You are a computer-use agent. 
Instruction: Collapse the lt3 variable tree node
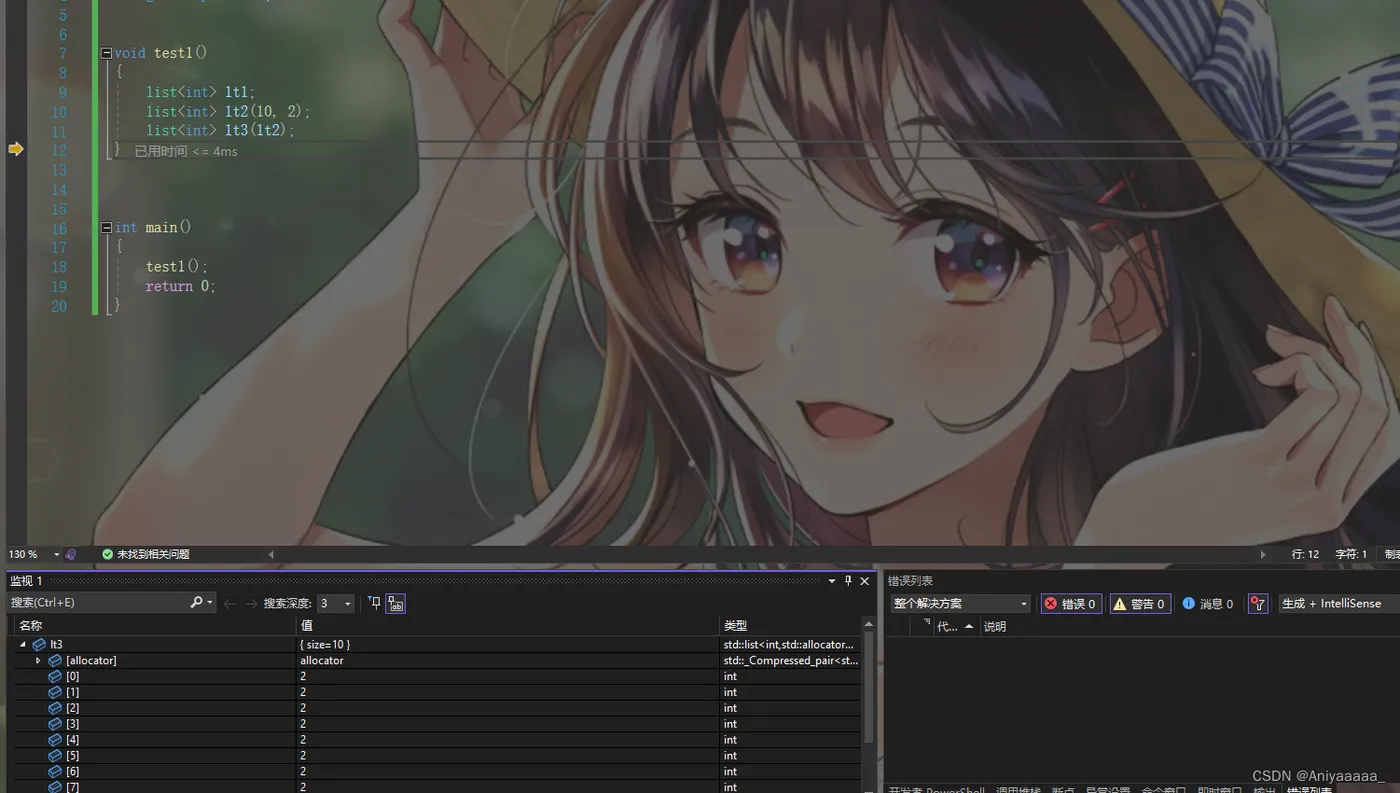coord(23,645)
